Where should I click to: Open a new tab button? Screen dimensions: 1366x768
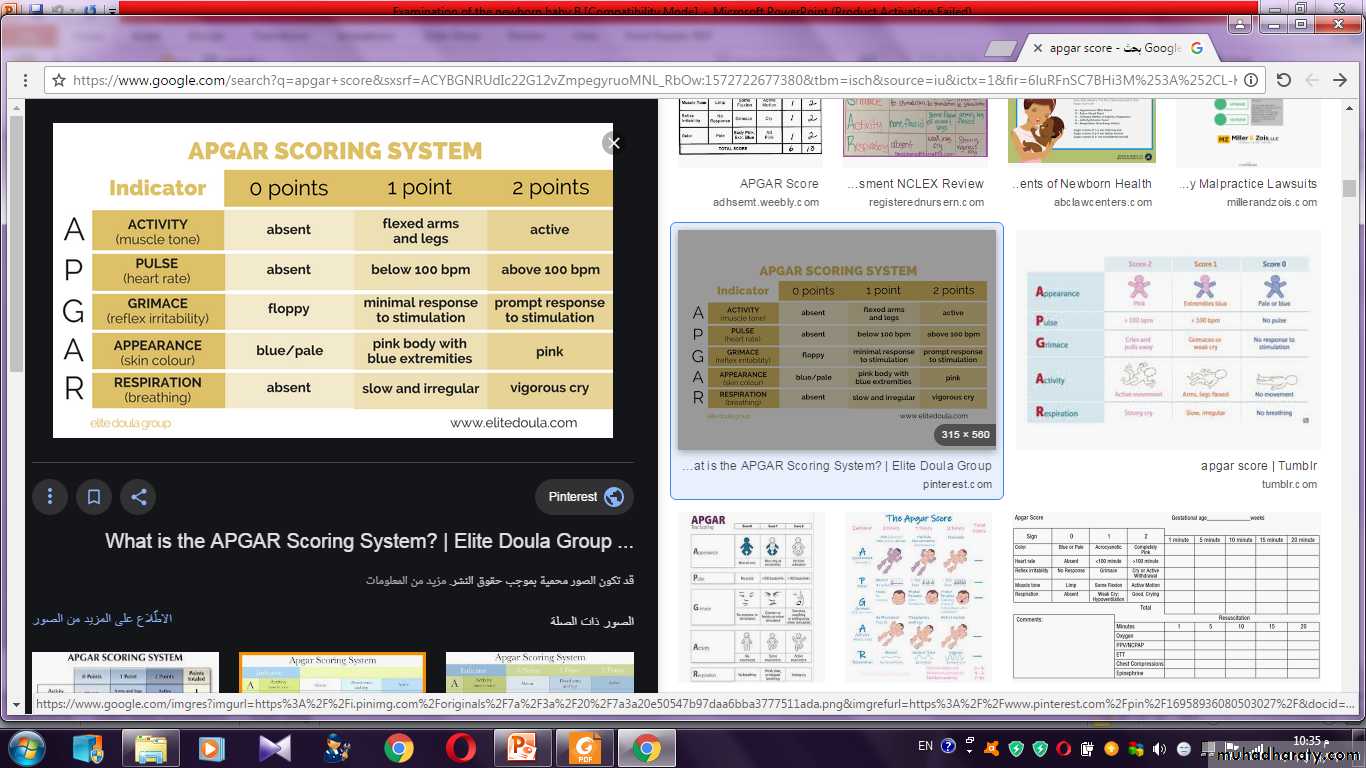click(x=1000, y=49)
